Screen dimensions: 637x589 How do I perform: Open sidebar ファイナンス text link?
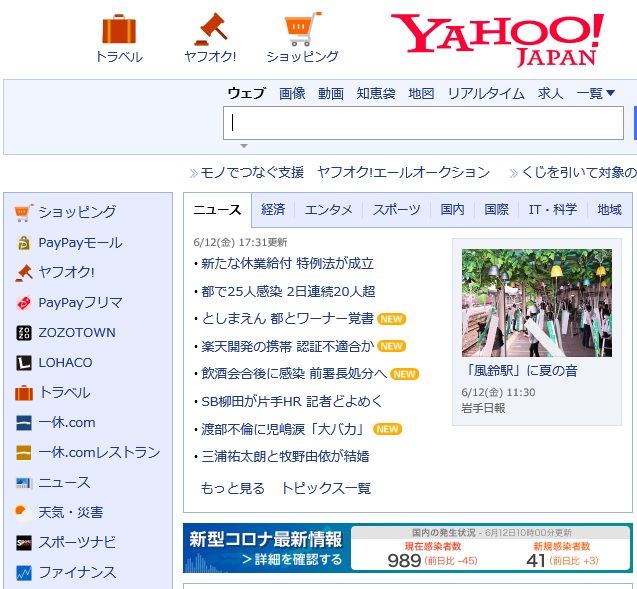pyautogui.click(x=77, y=573)
